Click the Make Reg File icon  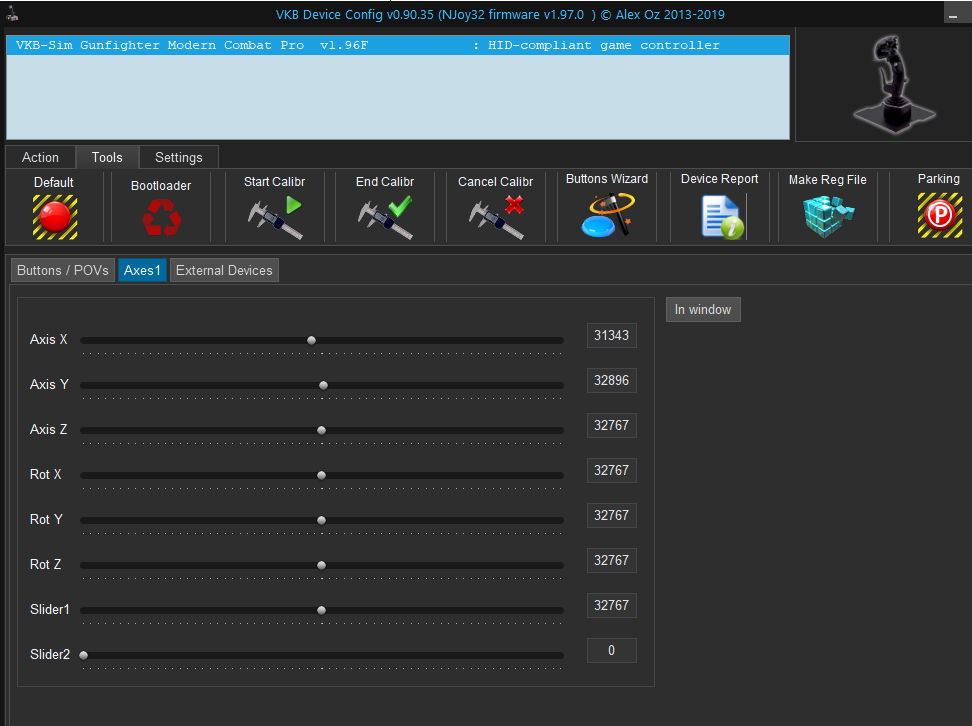click(828, 216)
